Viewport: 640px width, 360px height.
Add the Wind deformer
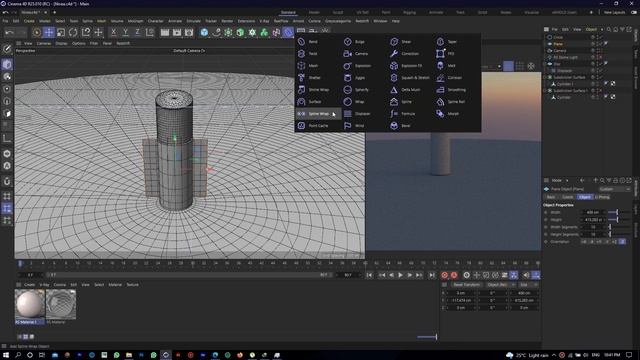354,126
